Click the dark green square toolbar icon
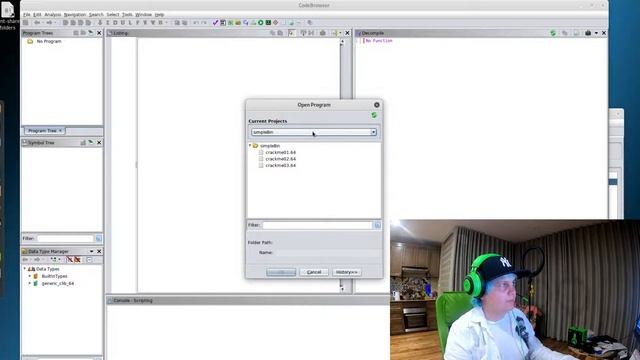This screenshot has width=640, height=360. 268,23
